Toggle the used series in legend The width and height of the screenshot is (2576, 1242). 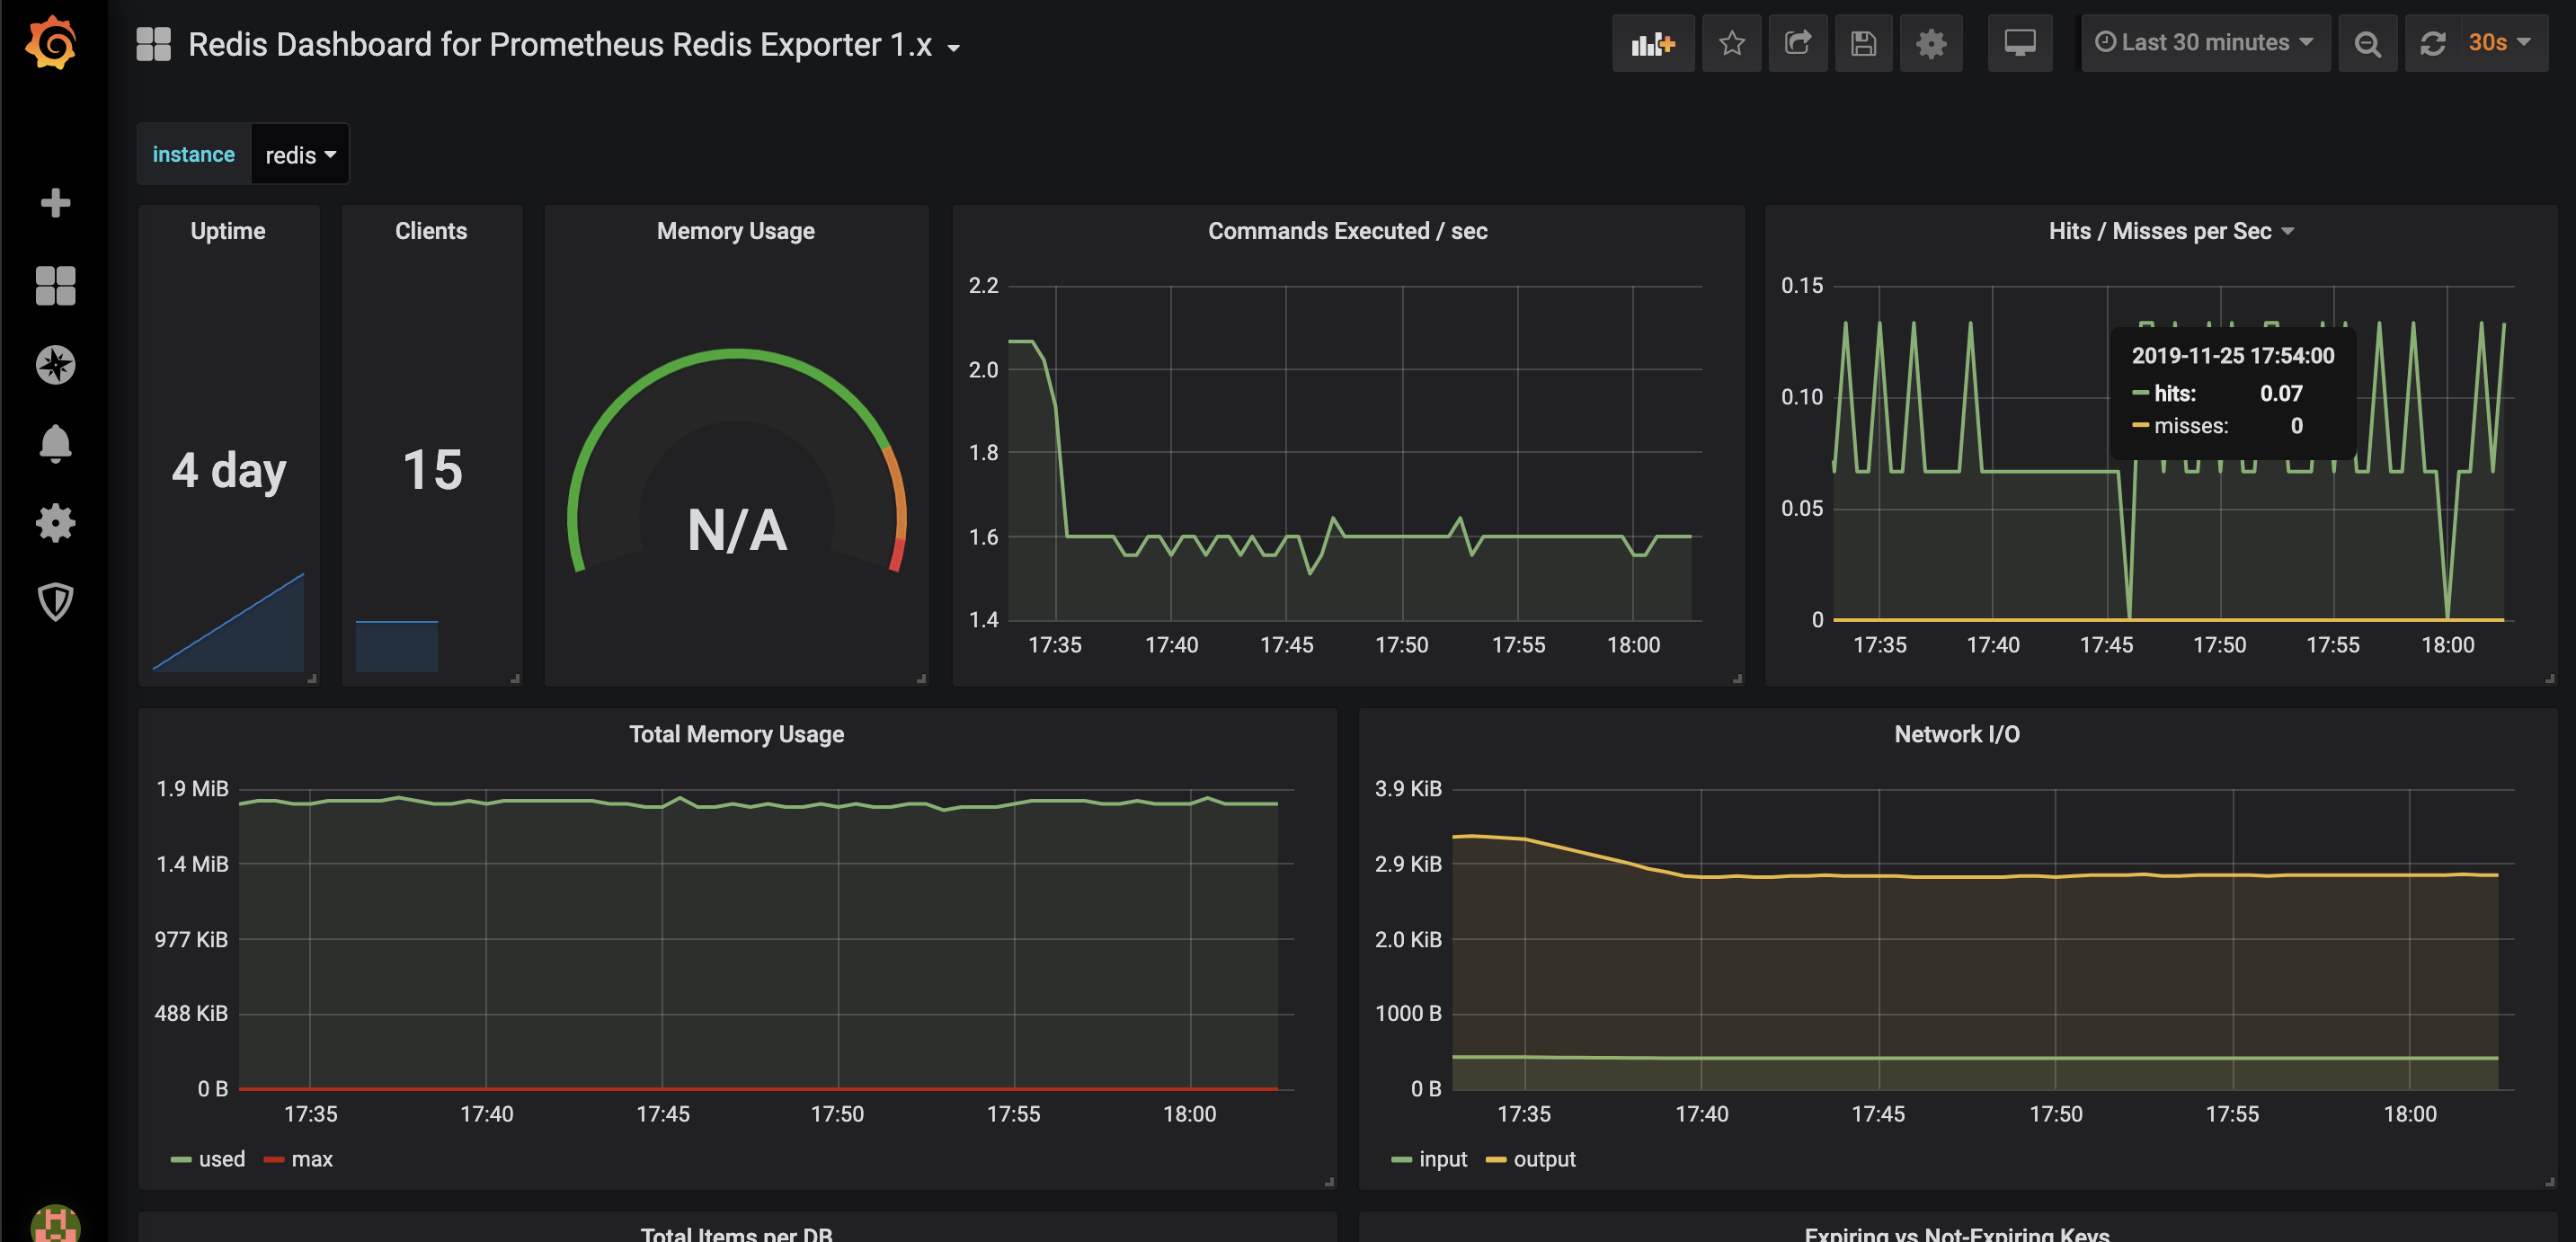(x=208, y=1159)
